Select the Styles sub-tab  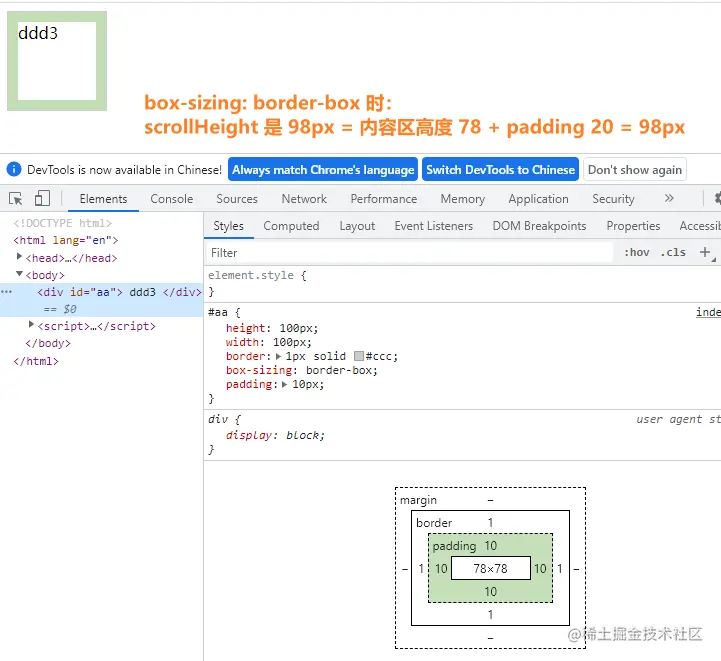(x=229, y=226)
